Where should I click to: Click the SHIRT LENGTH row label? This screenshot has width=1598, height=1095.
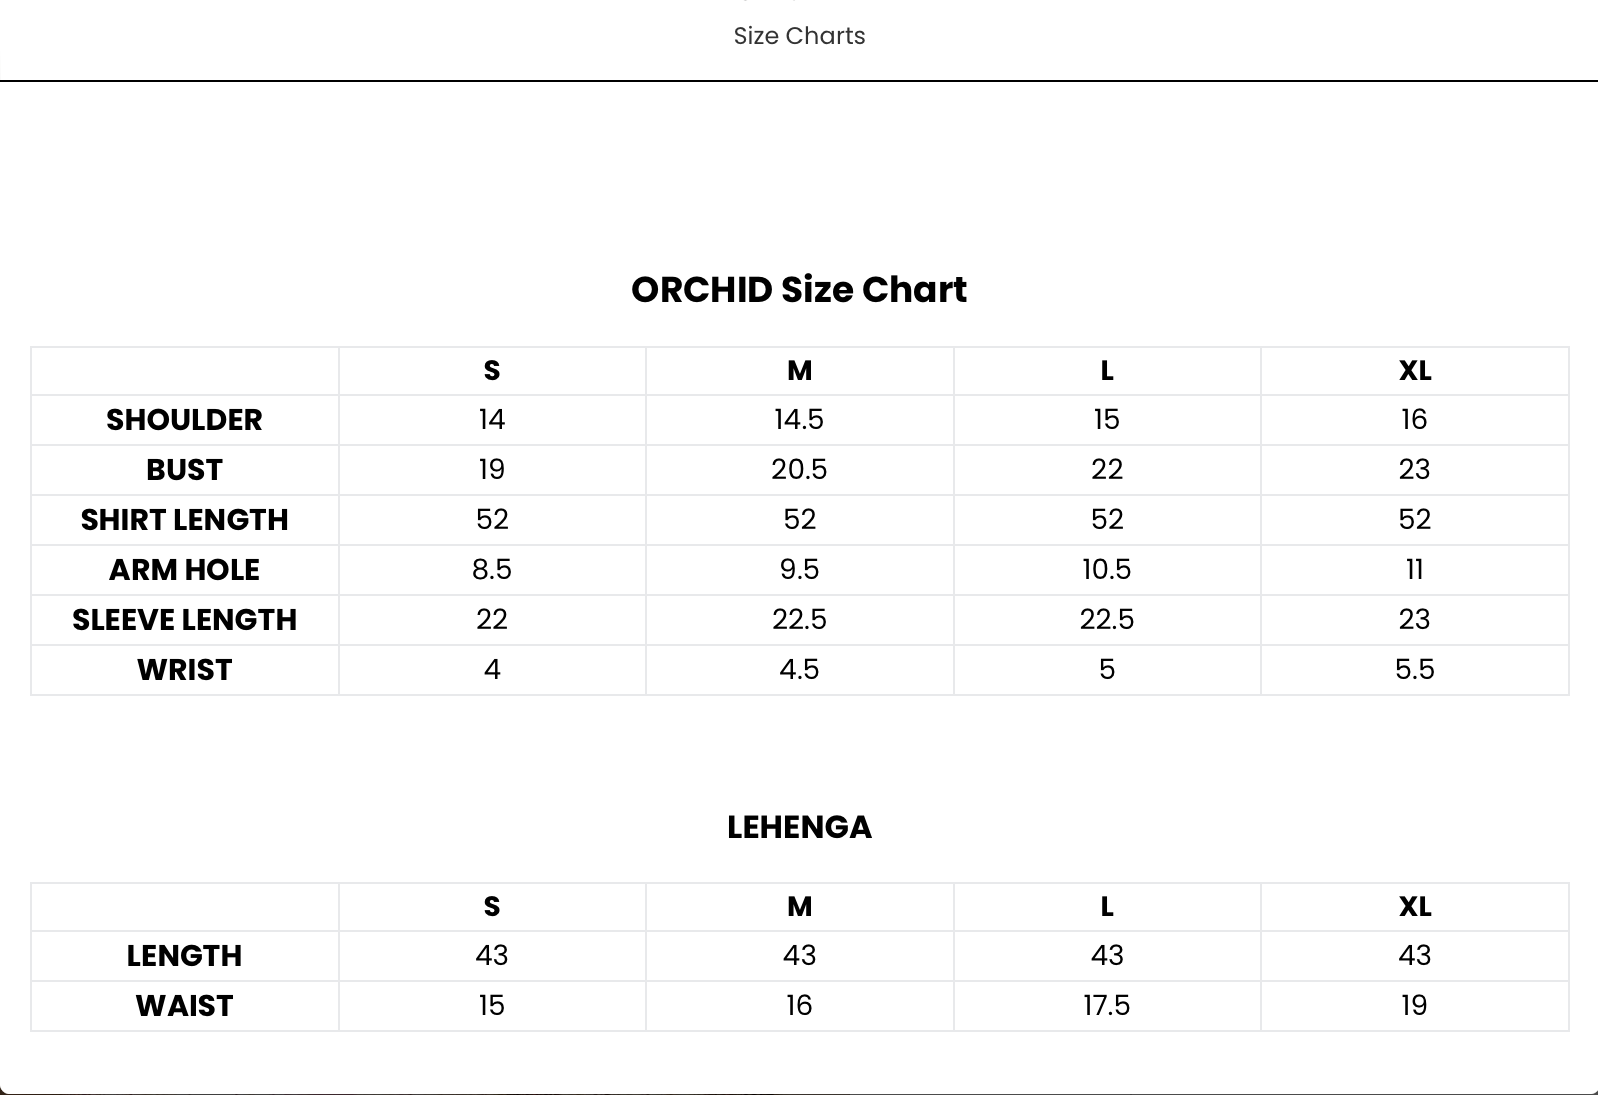(184, 520)
